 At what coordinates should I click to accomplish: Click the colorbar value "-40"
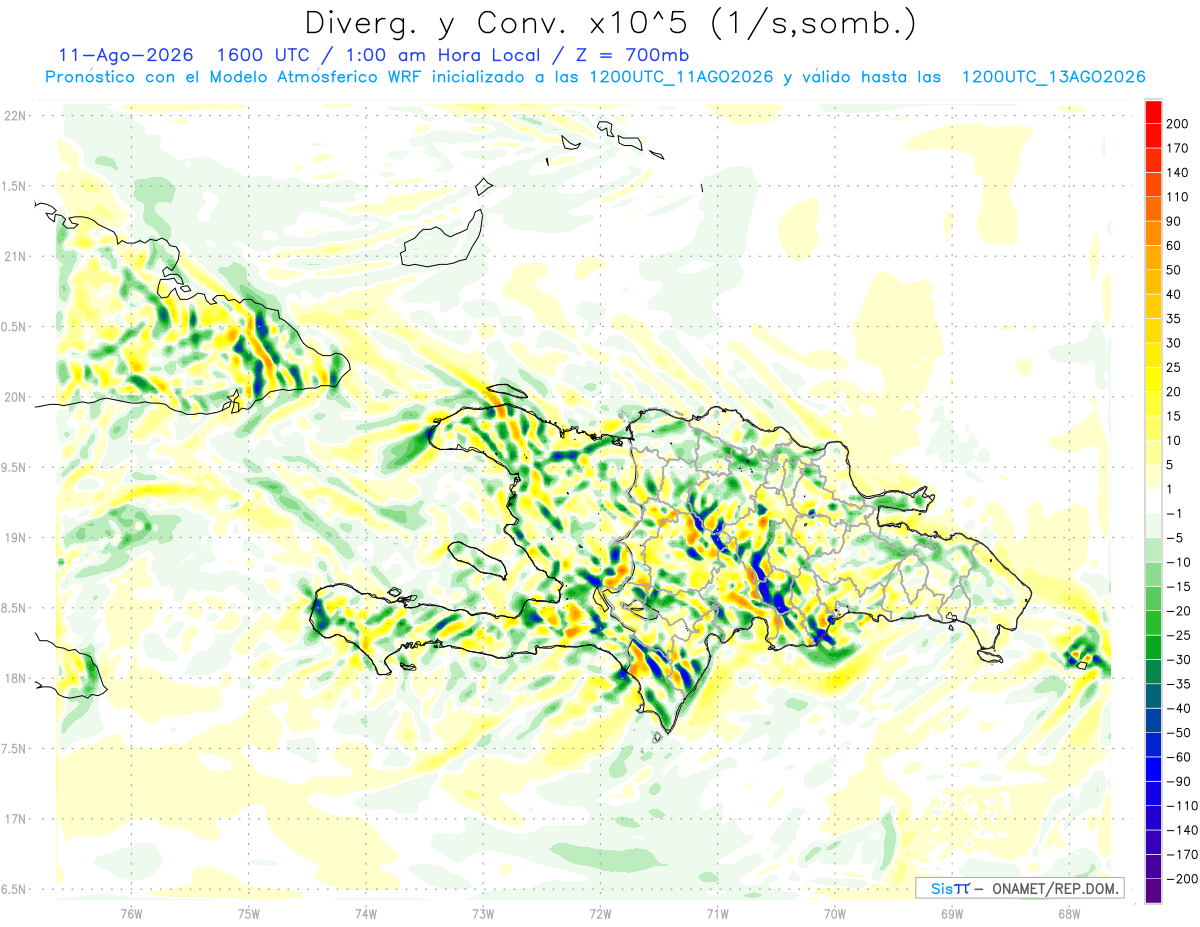click(x=1178, y=708)
